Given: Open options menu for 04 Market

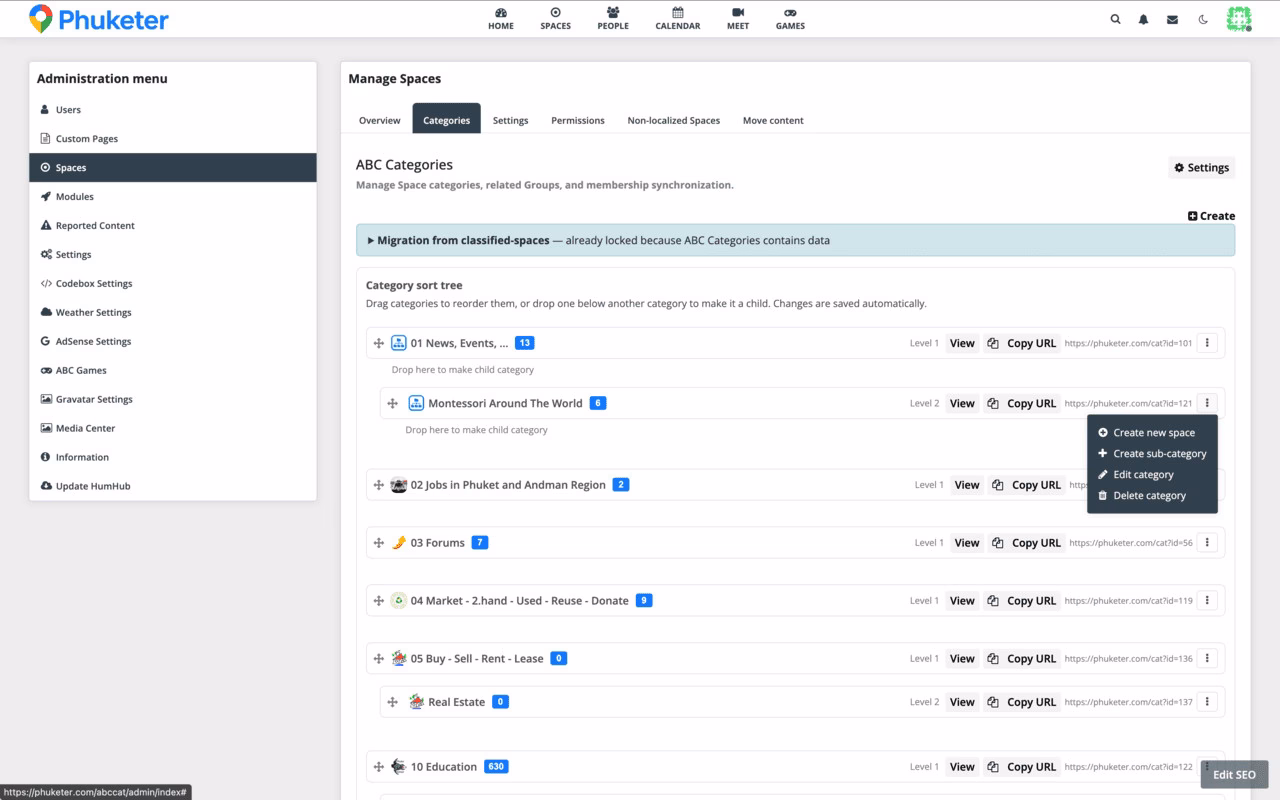Looking at the screenshot, I should pos(1207,601).
